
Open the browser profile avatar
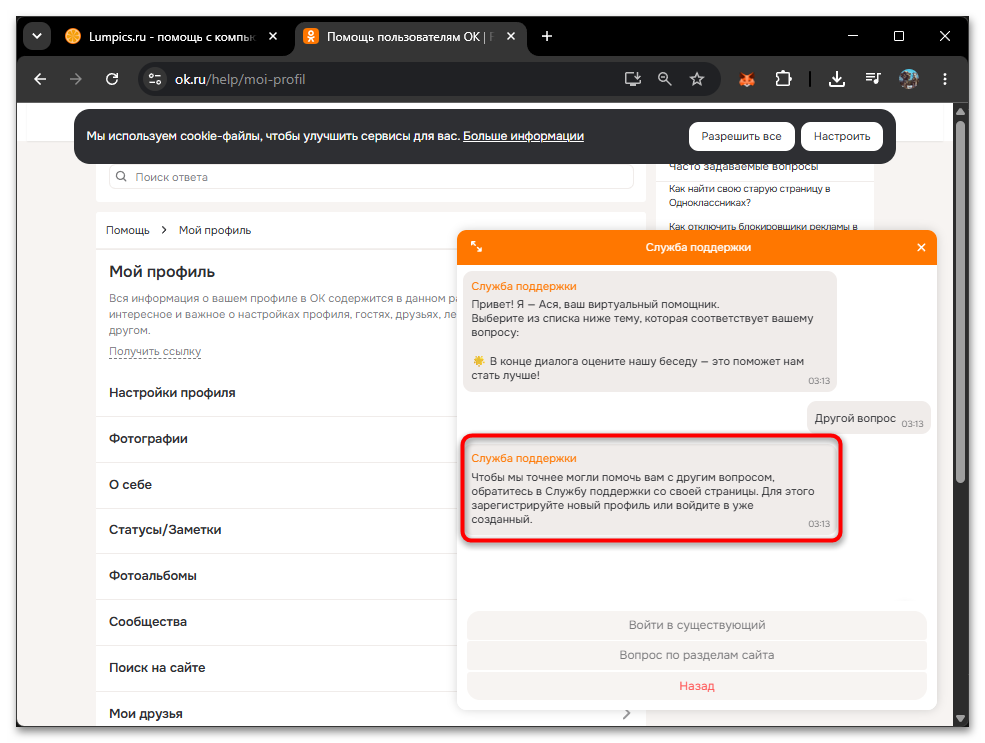(908, 79)
